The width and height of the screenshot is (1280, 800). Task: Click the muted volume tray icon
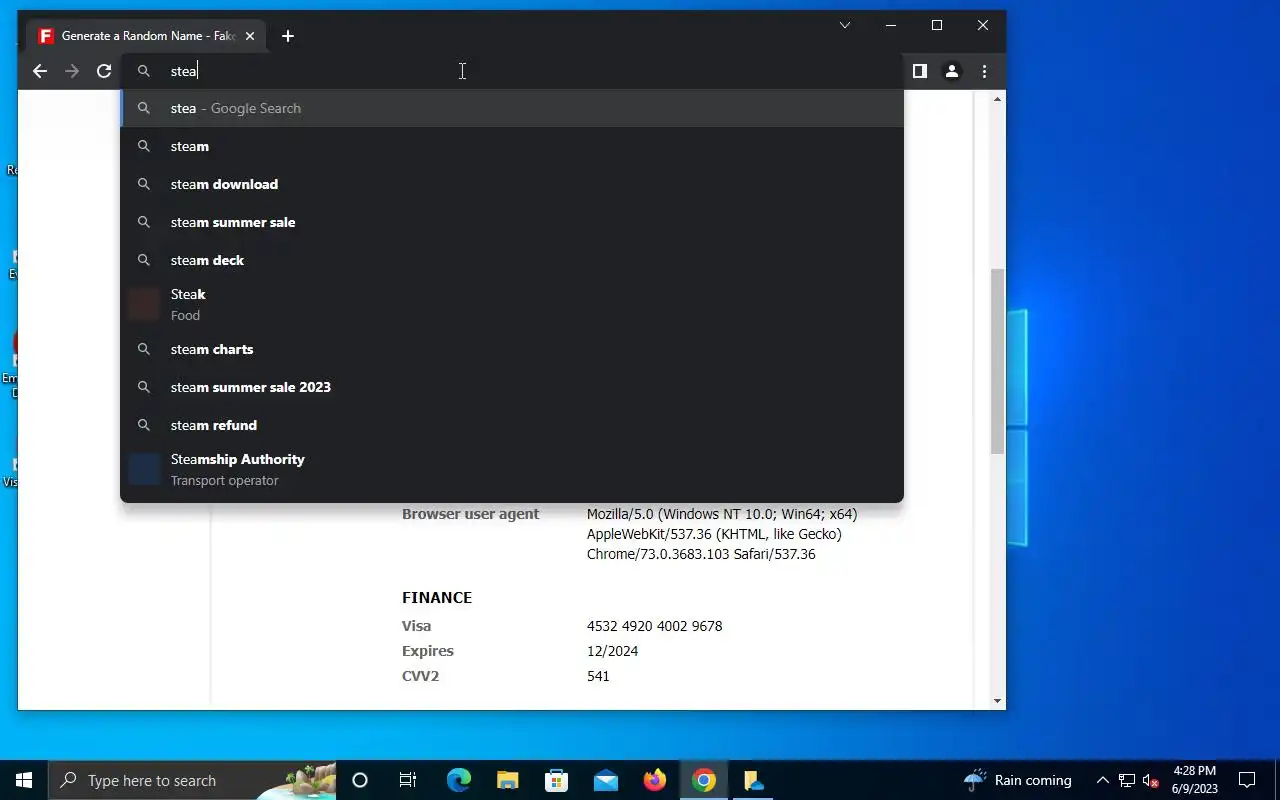coord(1151,780)
